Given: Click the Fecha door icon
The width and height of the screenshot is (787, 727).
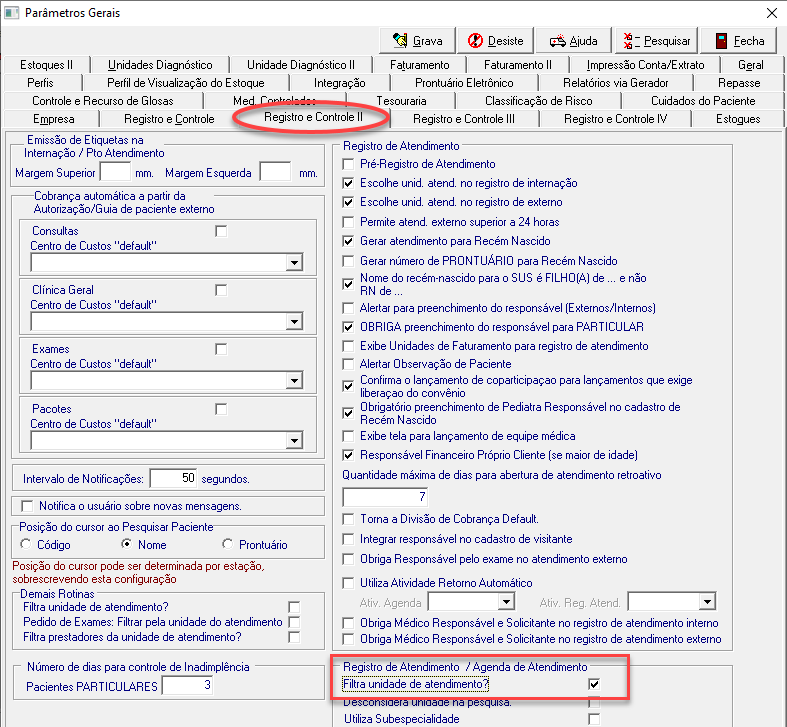Looking at the screenshot, I should (x=721, y=41).
